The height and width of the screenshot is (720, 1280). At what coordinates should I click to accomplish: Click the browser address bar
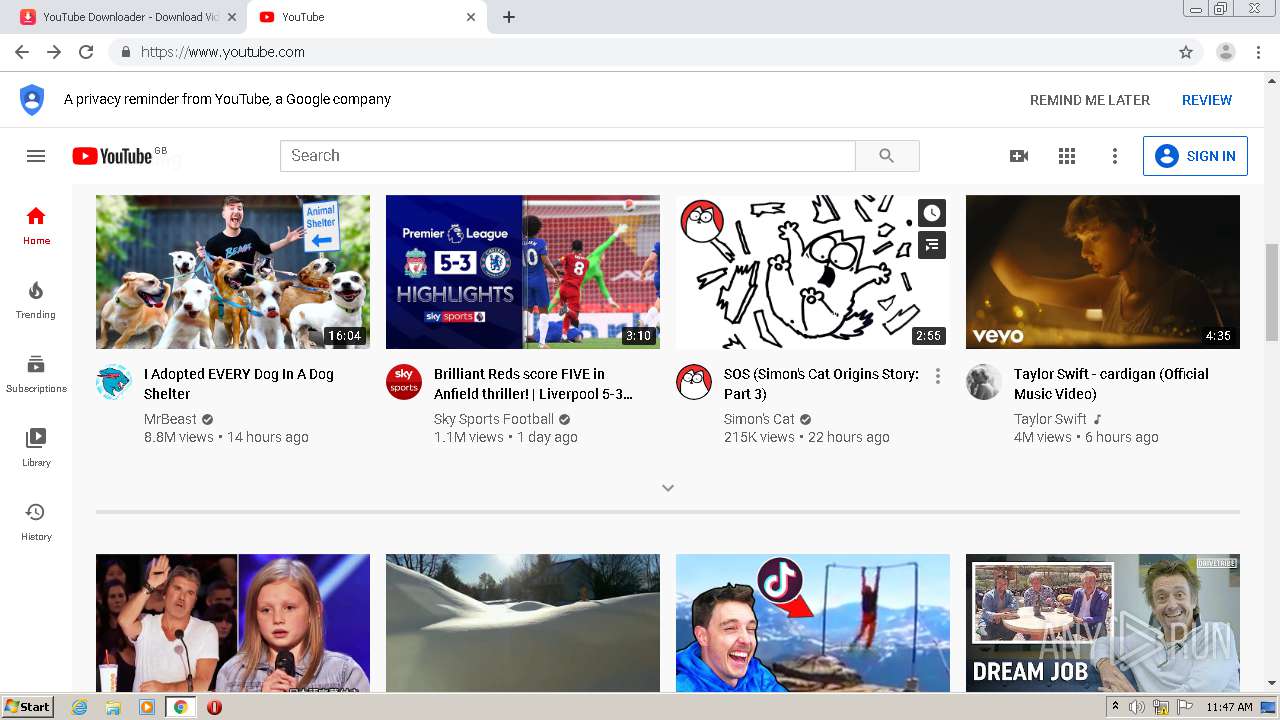(x=640, y=52)
